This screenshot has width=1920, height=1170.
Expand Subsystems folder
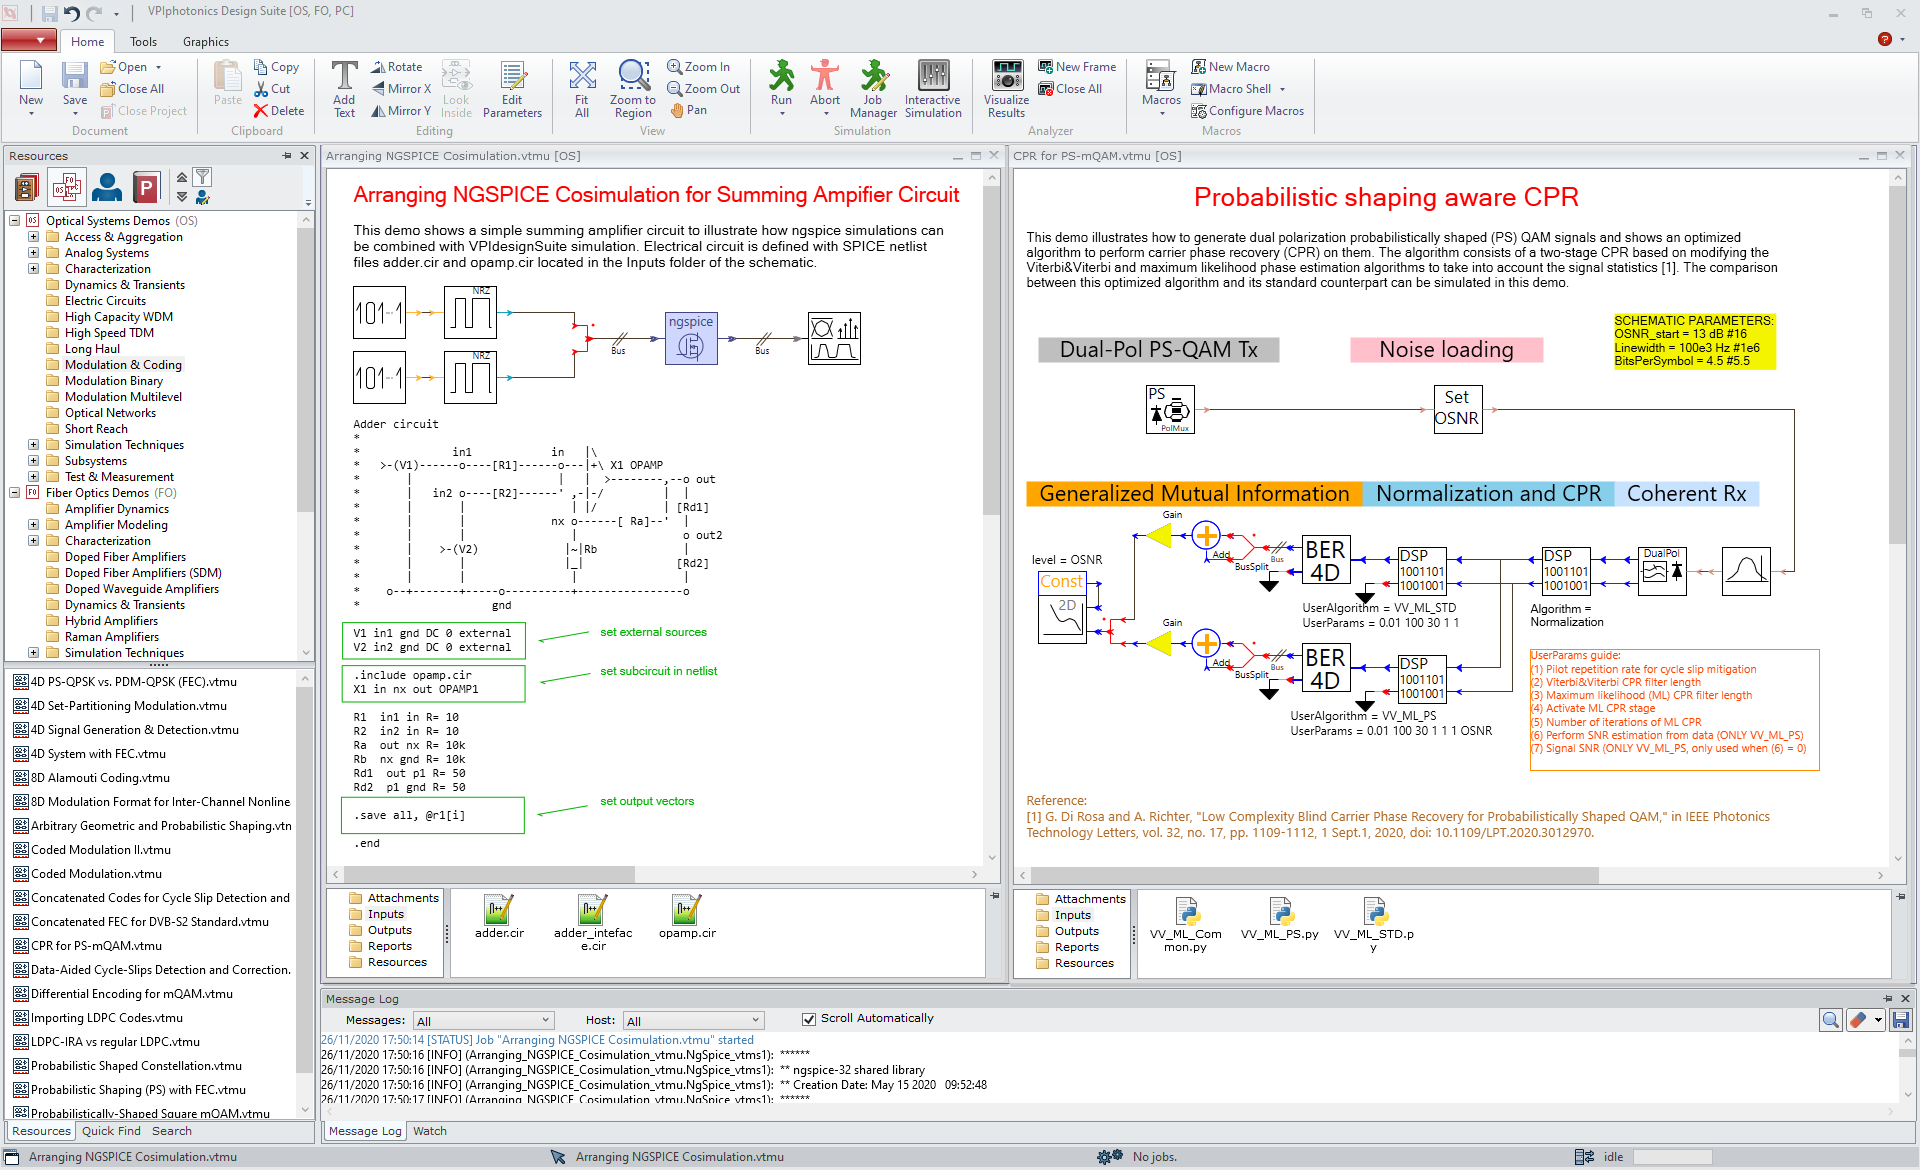coord(33,461)
